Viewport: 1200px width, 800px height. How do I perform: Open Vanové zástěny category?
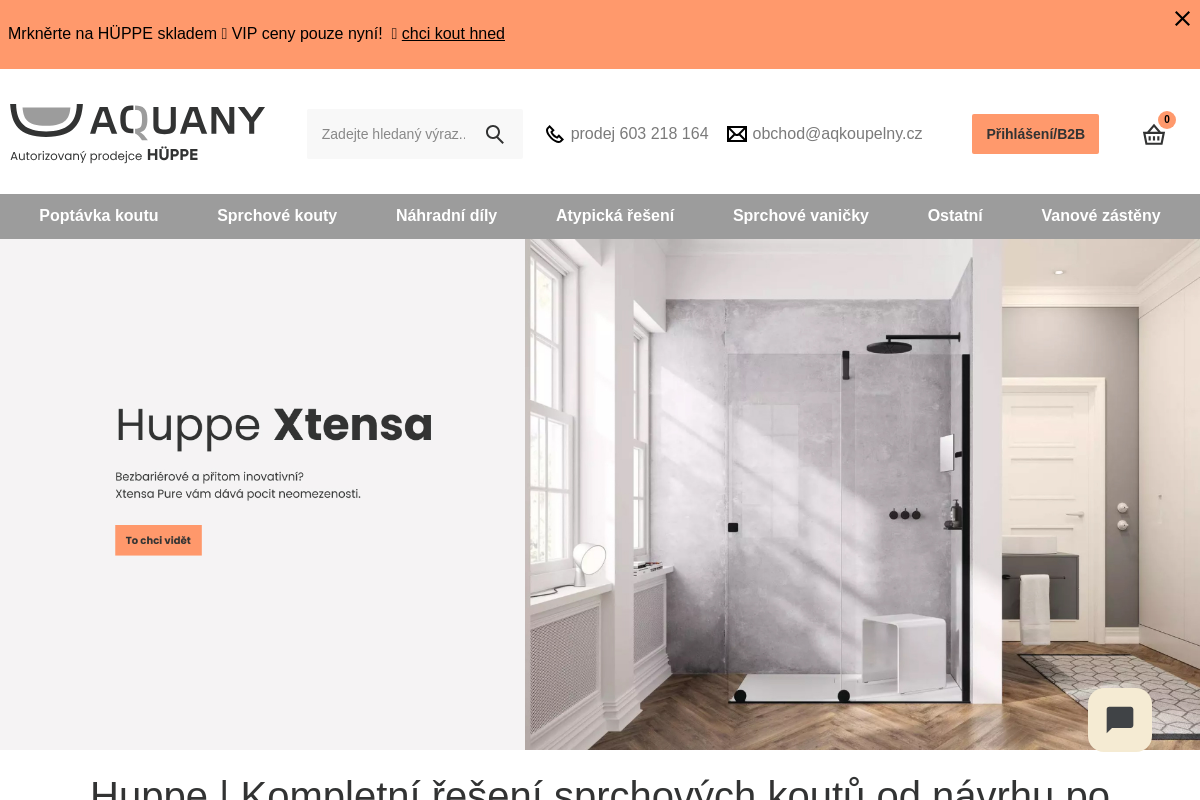[x=1101, y=216]
